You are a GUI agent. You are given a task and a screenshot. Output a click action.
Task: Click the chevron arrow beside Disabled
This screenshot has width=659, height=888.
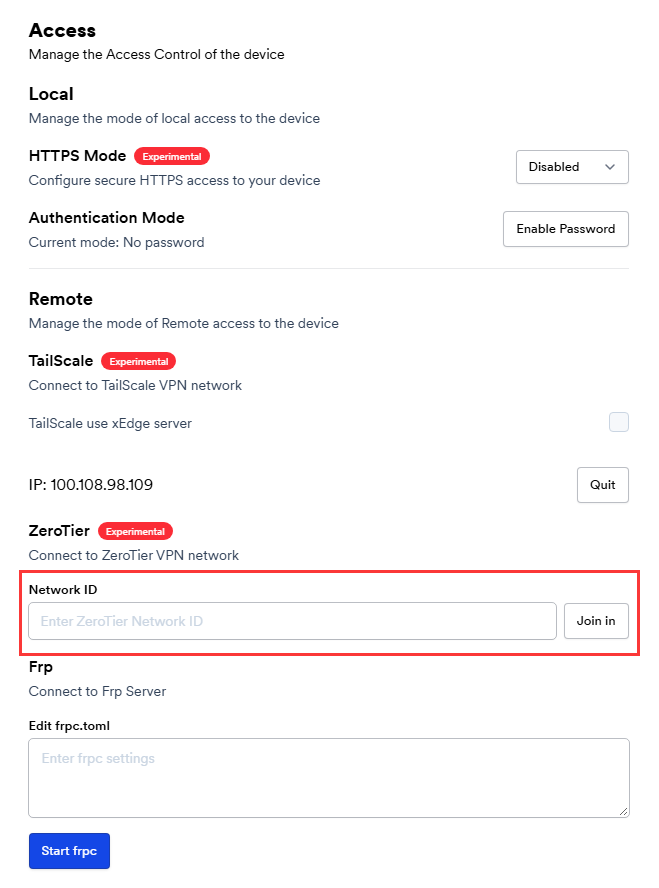610,167
